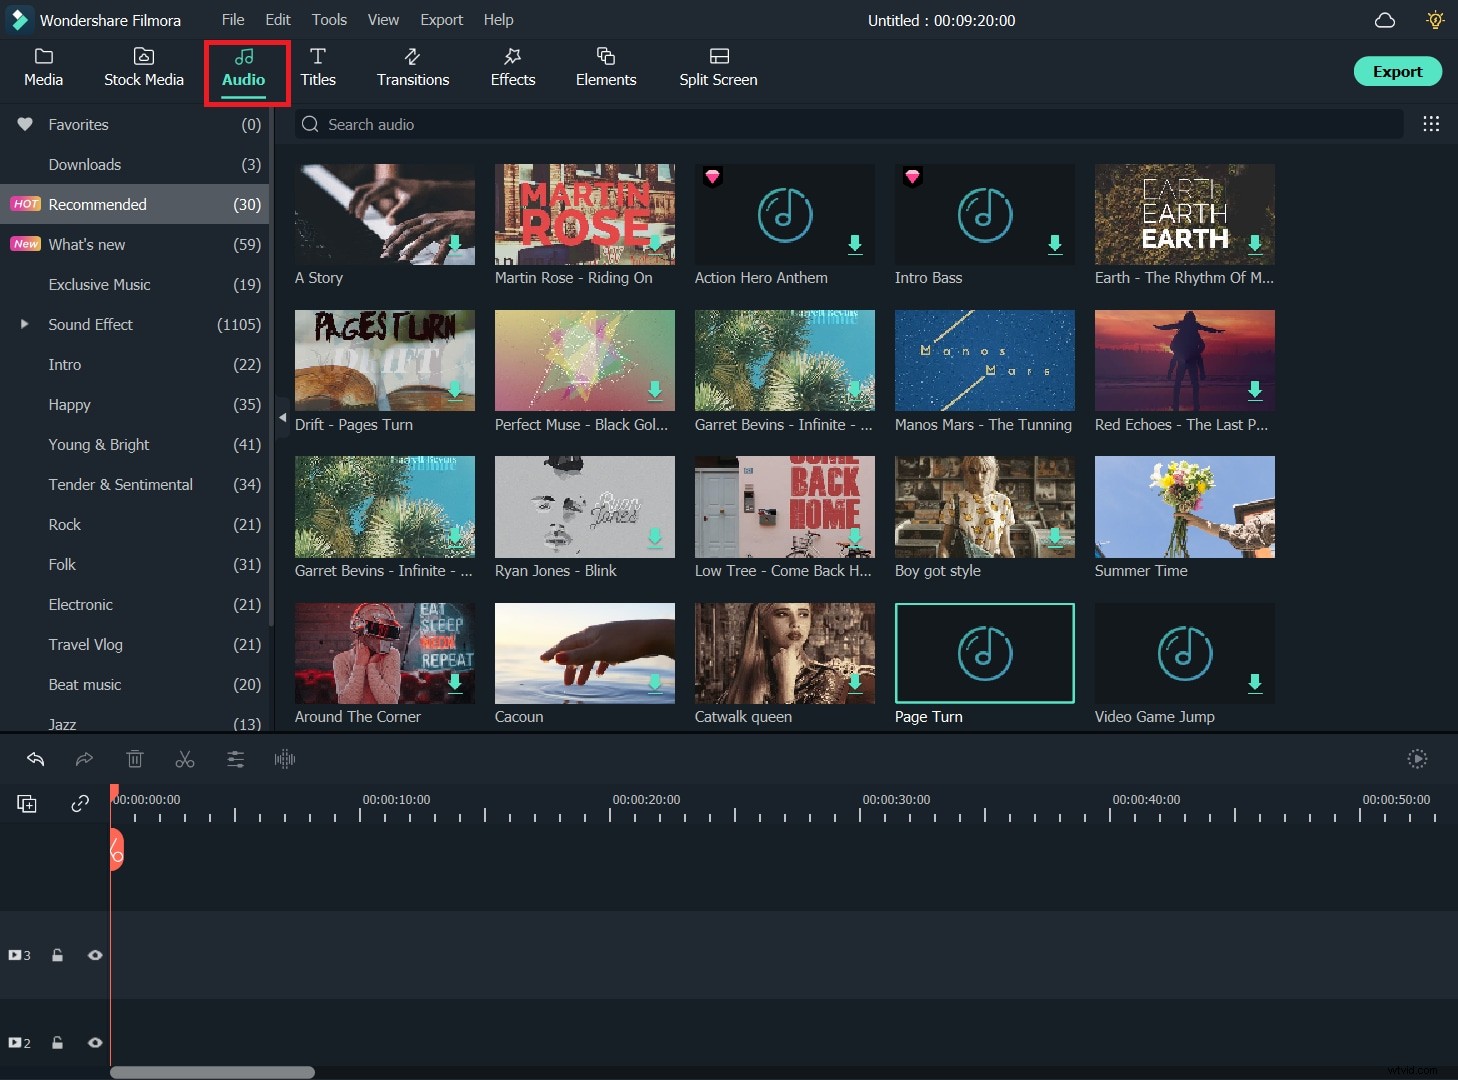Lock track 2 with the padlock
Screen dimensions: 1458x1080
pos(58,1042)
